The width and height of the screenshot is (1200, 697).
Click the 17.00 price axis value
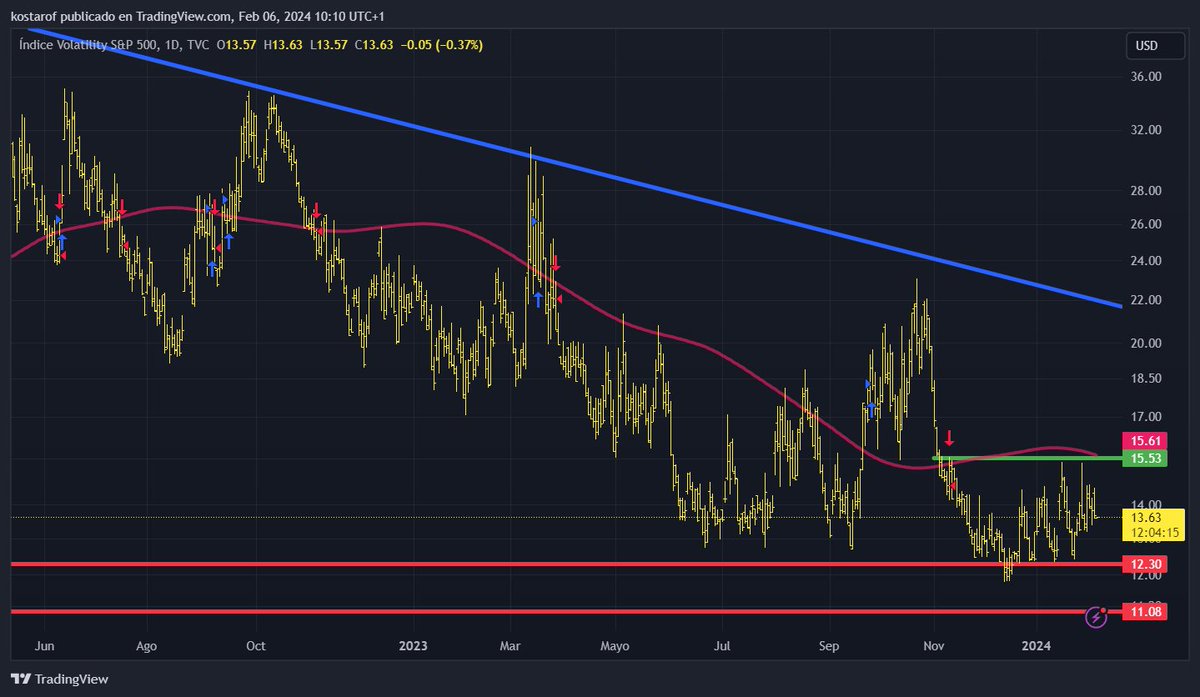click(1146, 417)
